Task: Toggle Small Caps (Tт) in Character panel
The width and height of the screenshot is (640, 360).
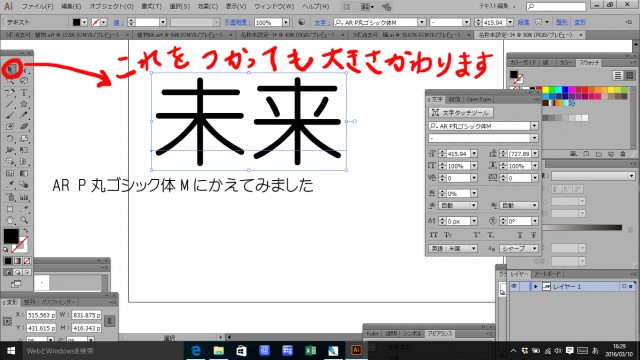Action: click(448, 235)
